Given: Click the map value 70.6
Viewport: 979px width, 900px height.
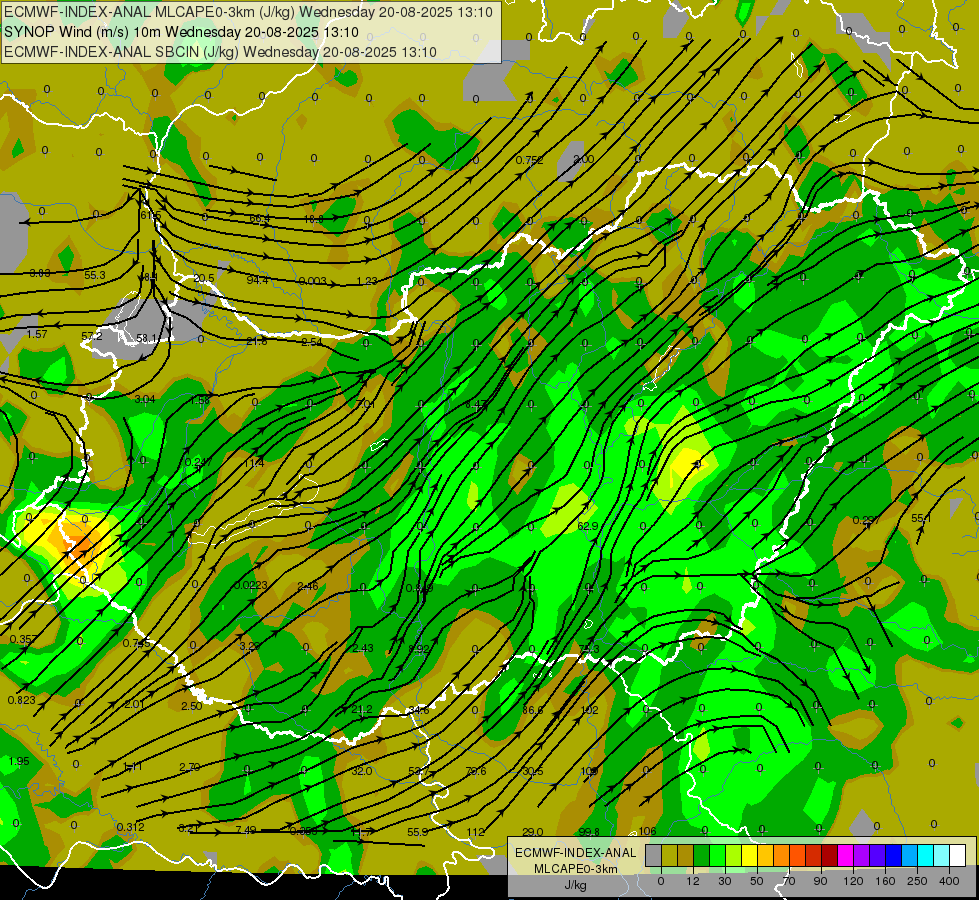Looking at the screenshot, I should [x=476, y=771].
